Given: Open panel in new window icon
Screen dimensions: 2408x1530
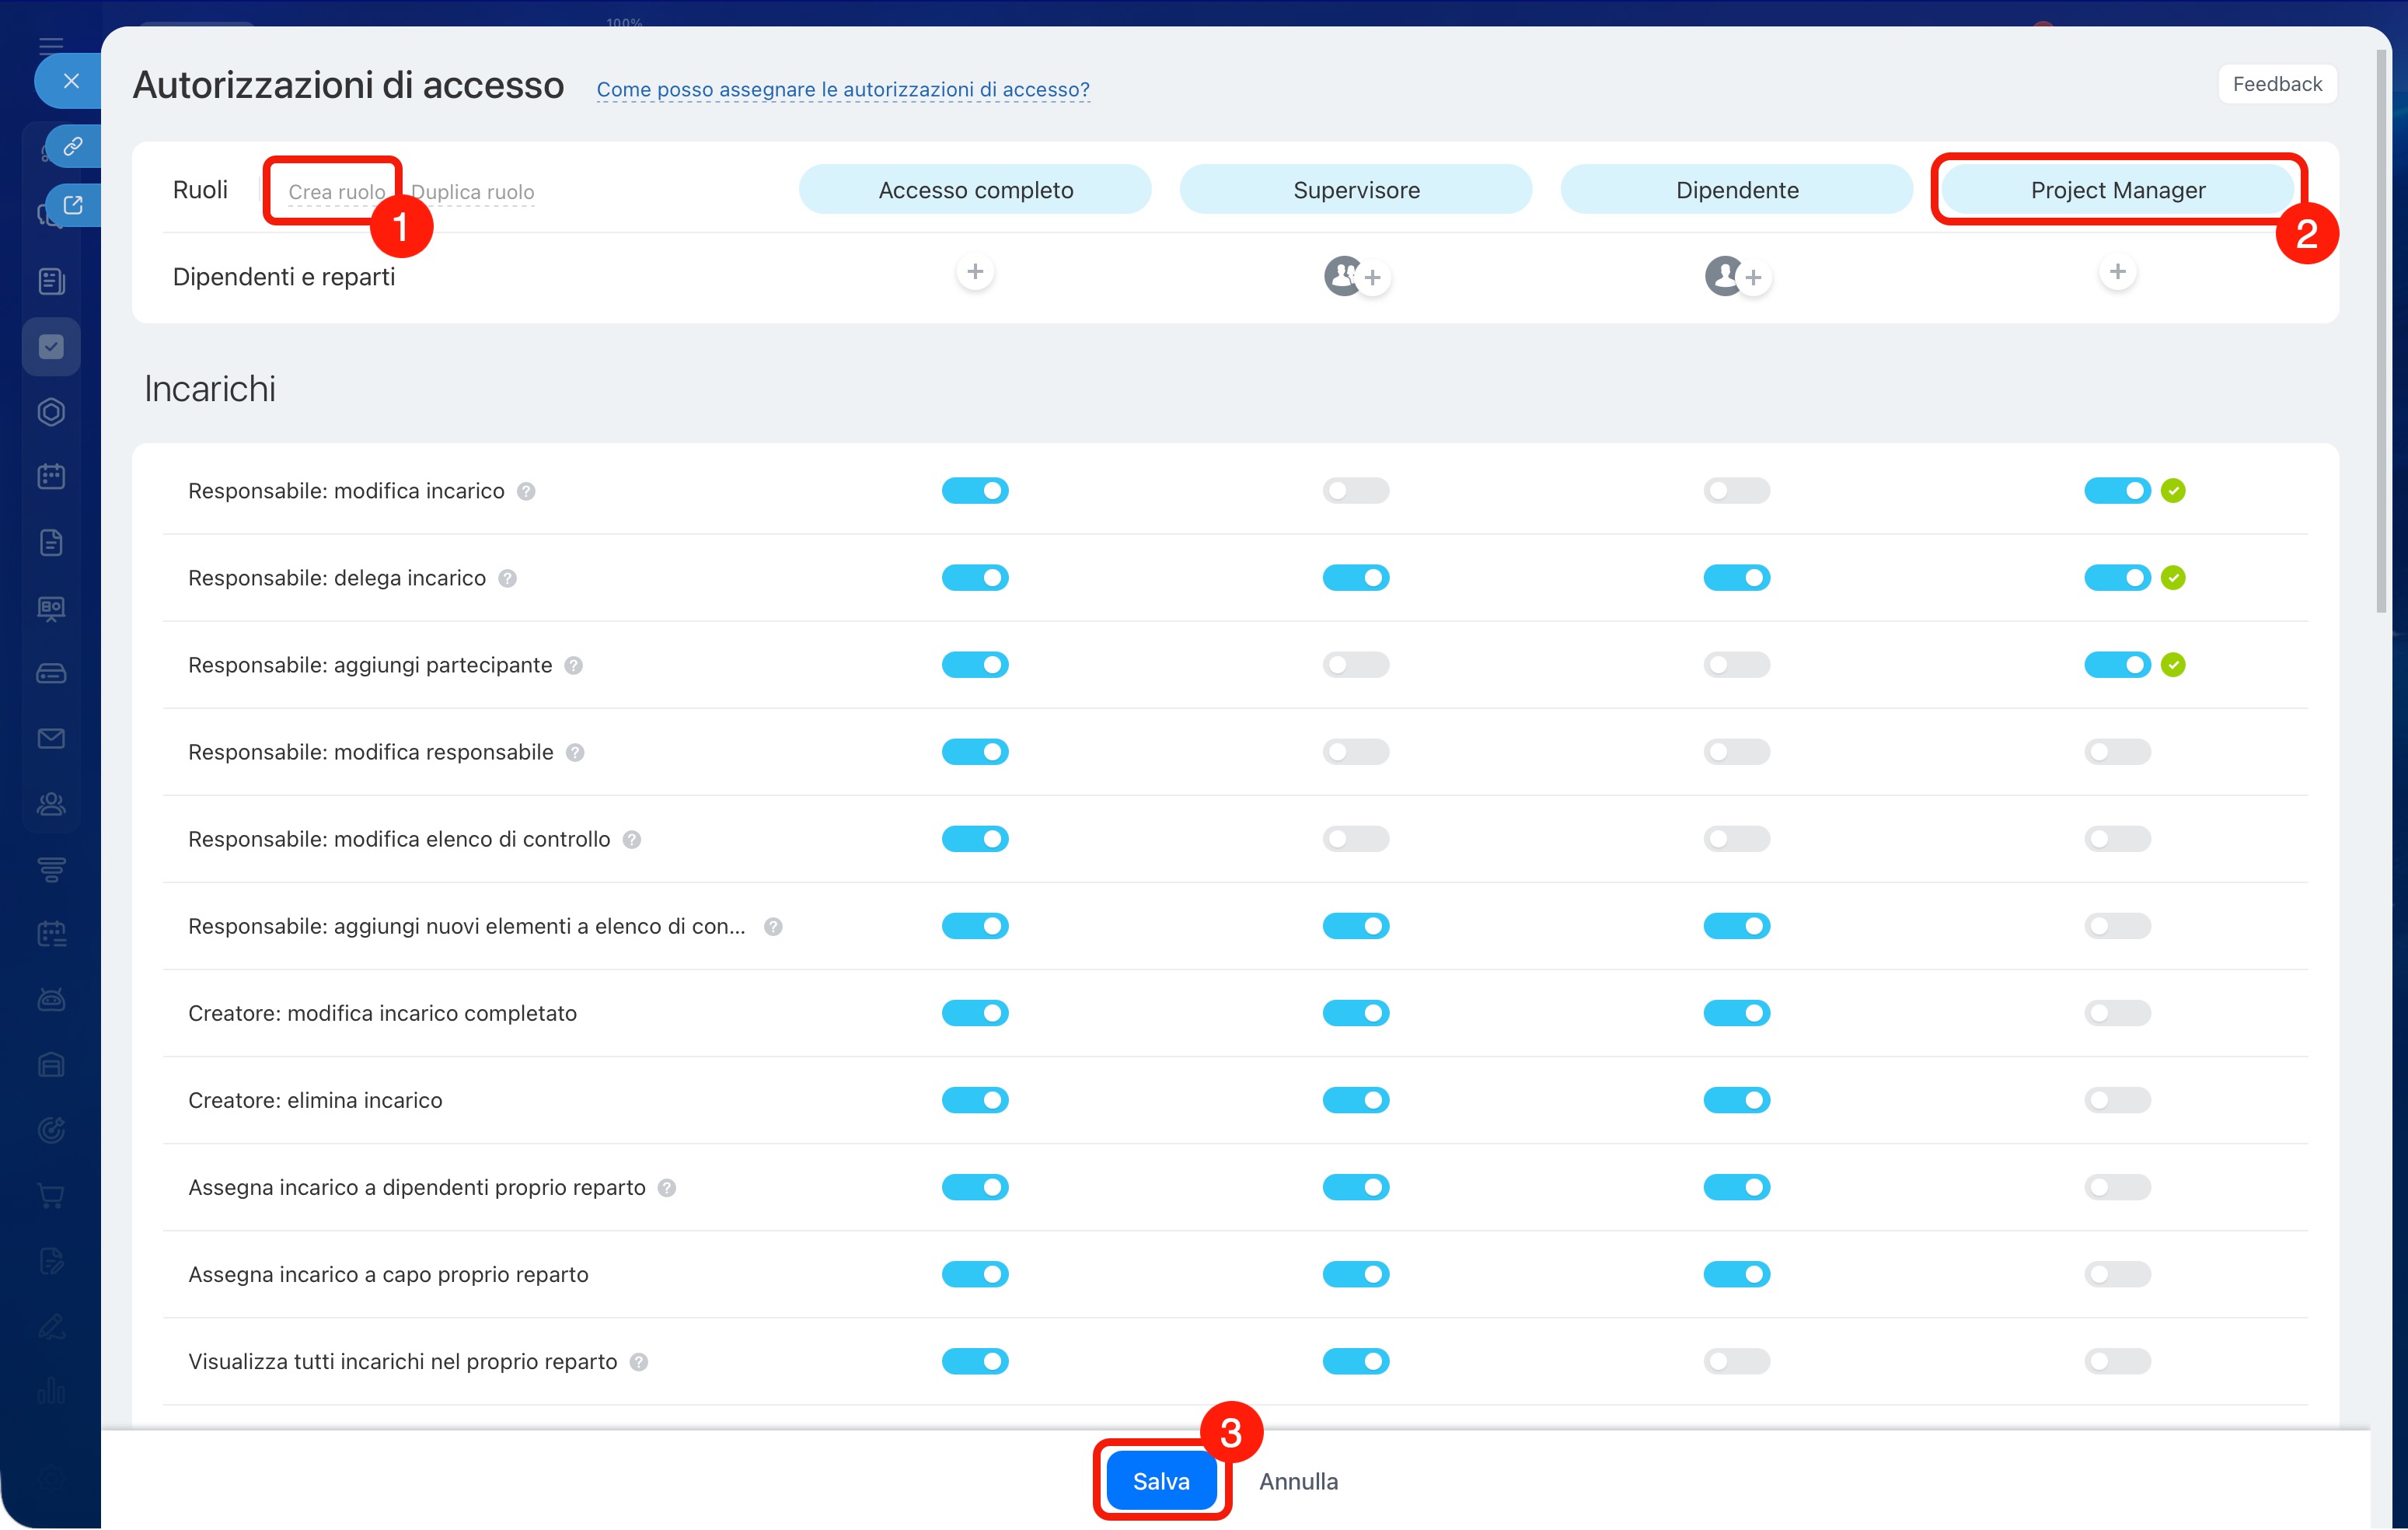Looking at the screenshot, I should tap(73, 205).
